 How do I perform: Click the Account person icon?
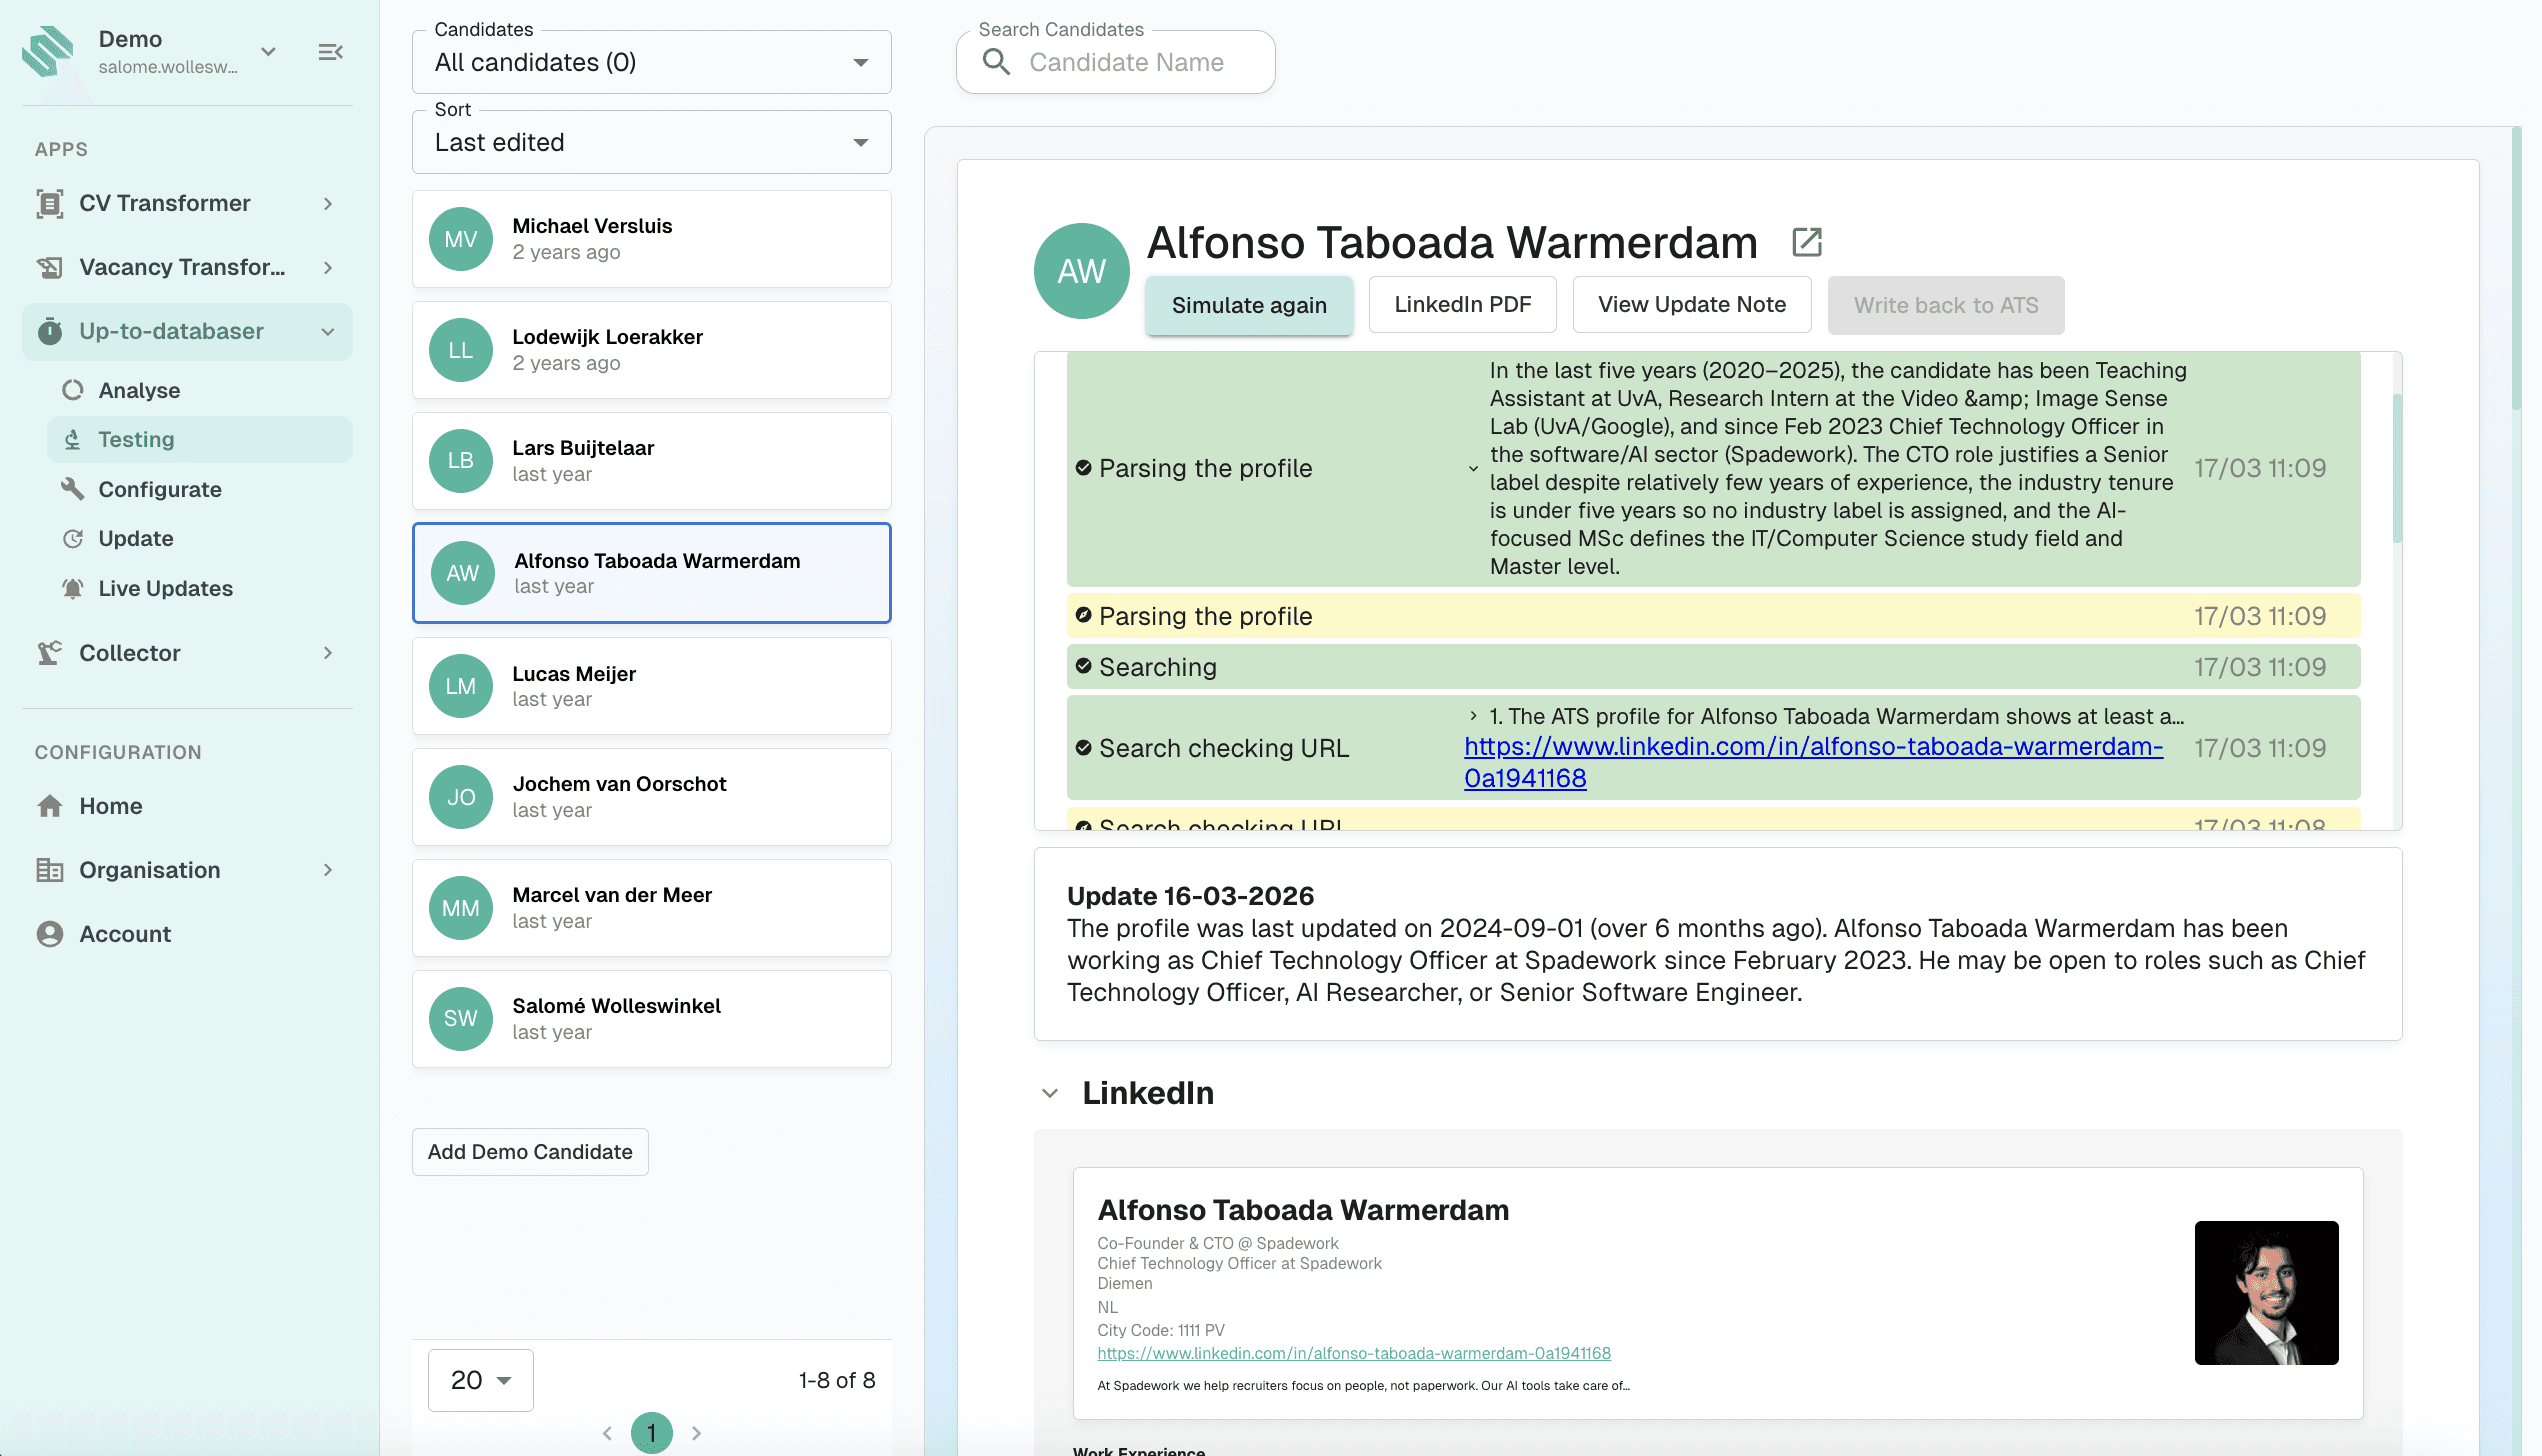point(50,934)
